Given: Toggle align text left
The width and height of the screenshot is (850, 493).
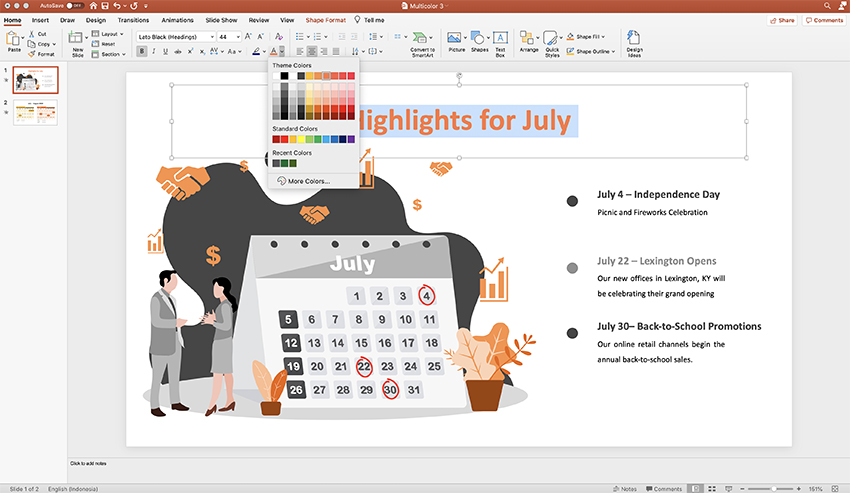Looking at the screenshot, I should (x=300, y=51).
